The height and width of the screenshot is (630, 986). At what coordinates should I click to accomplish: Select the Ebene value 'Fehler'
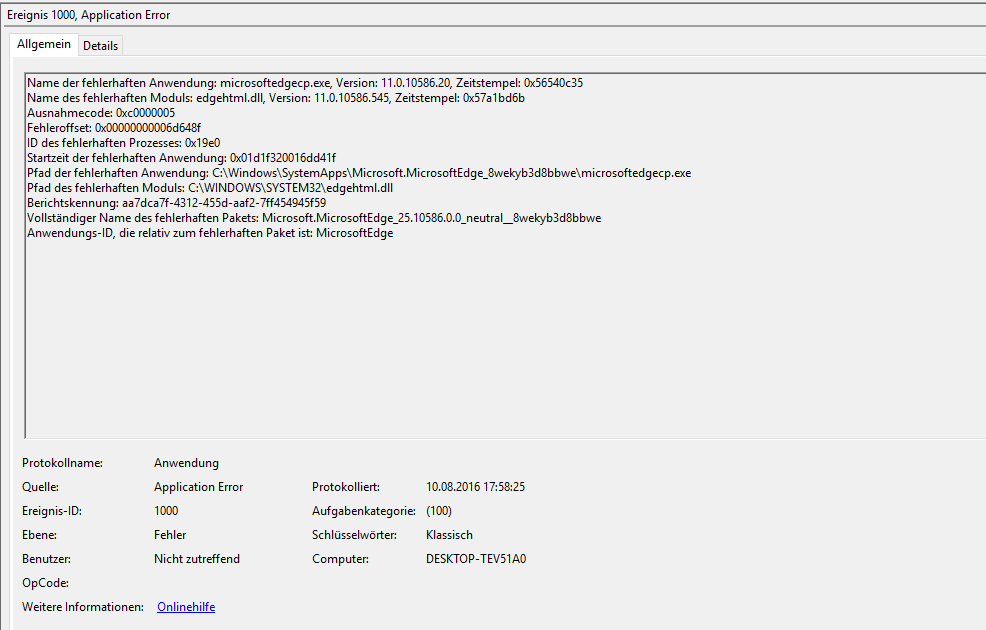pos(170,534)
